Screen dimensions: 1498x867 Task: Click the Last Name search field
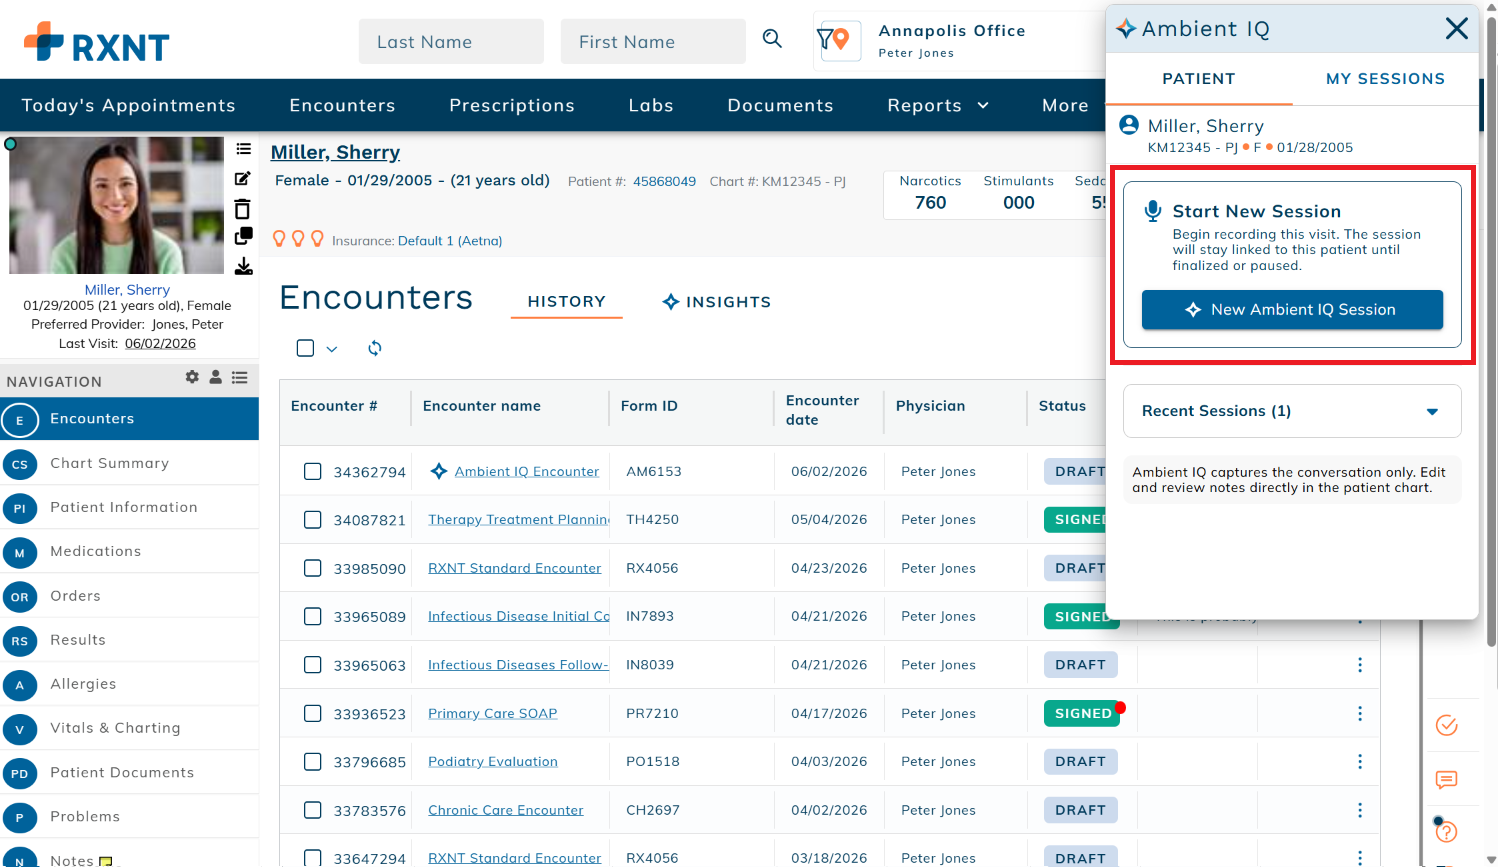tap(451, 41)
